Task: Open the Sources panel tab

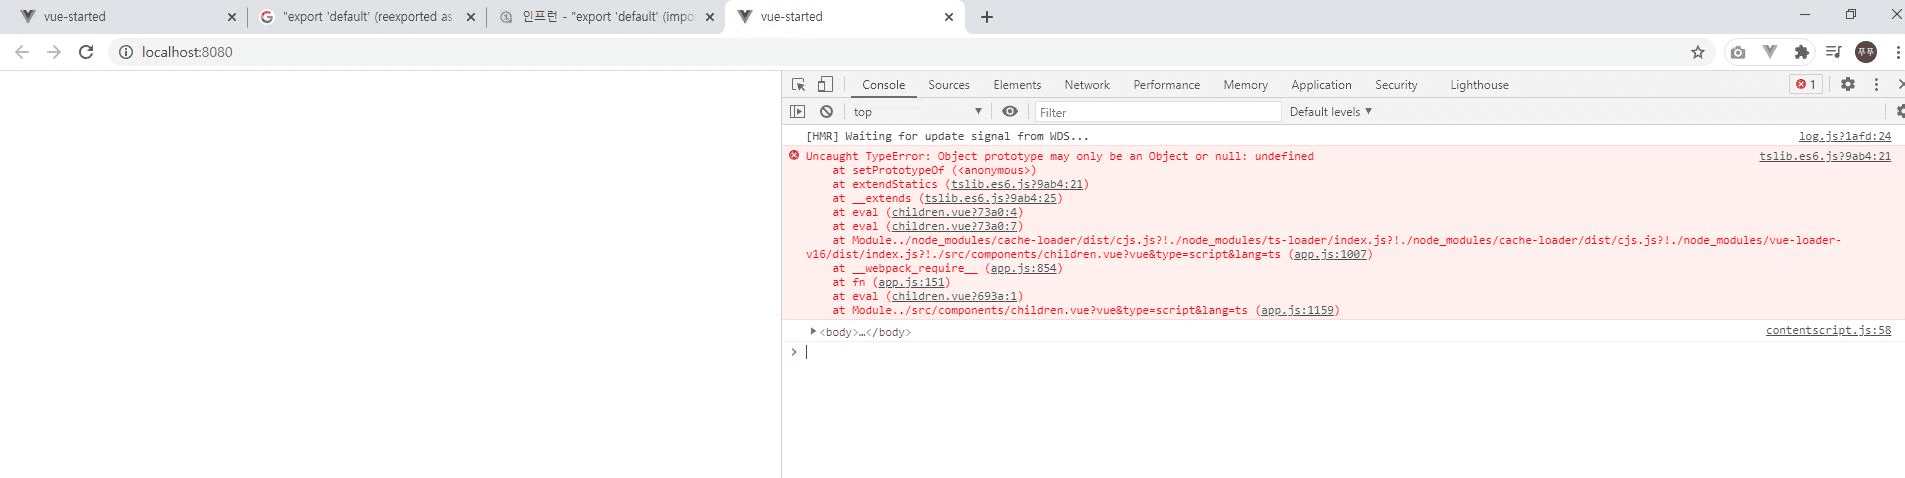Action: point(949,85)
